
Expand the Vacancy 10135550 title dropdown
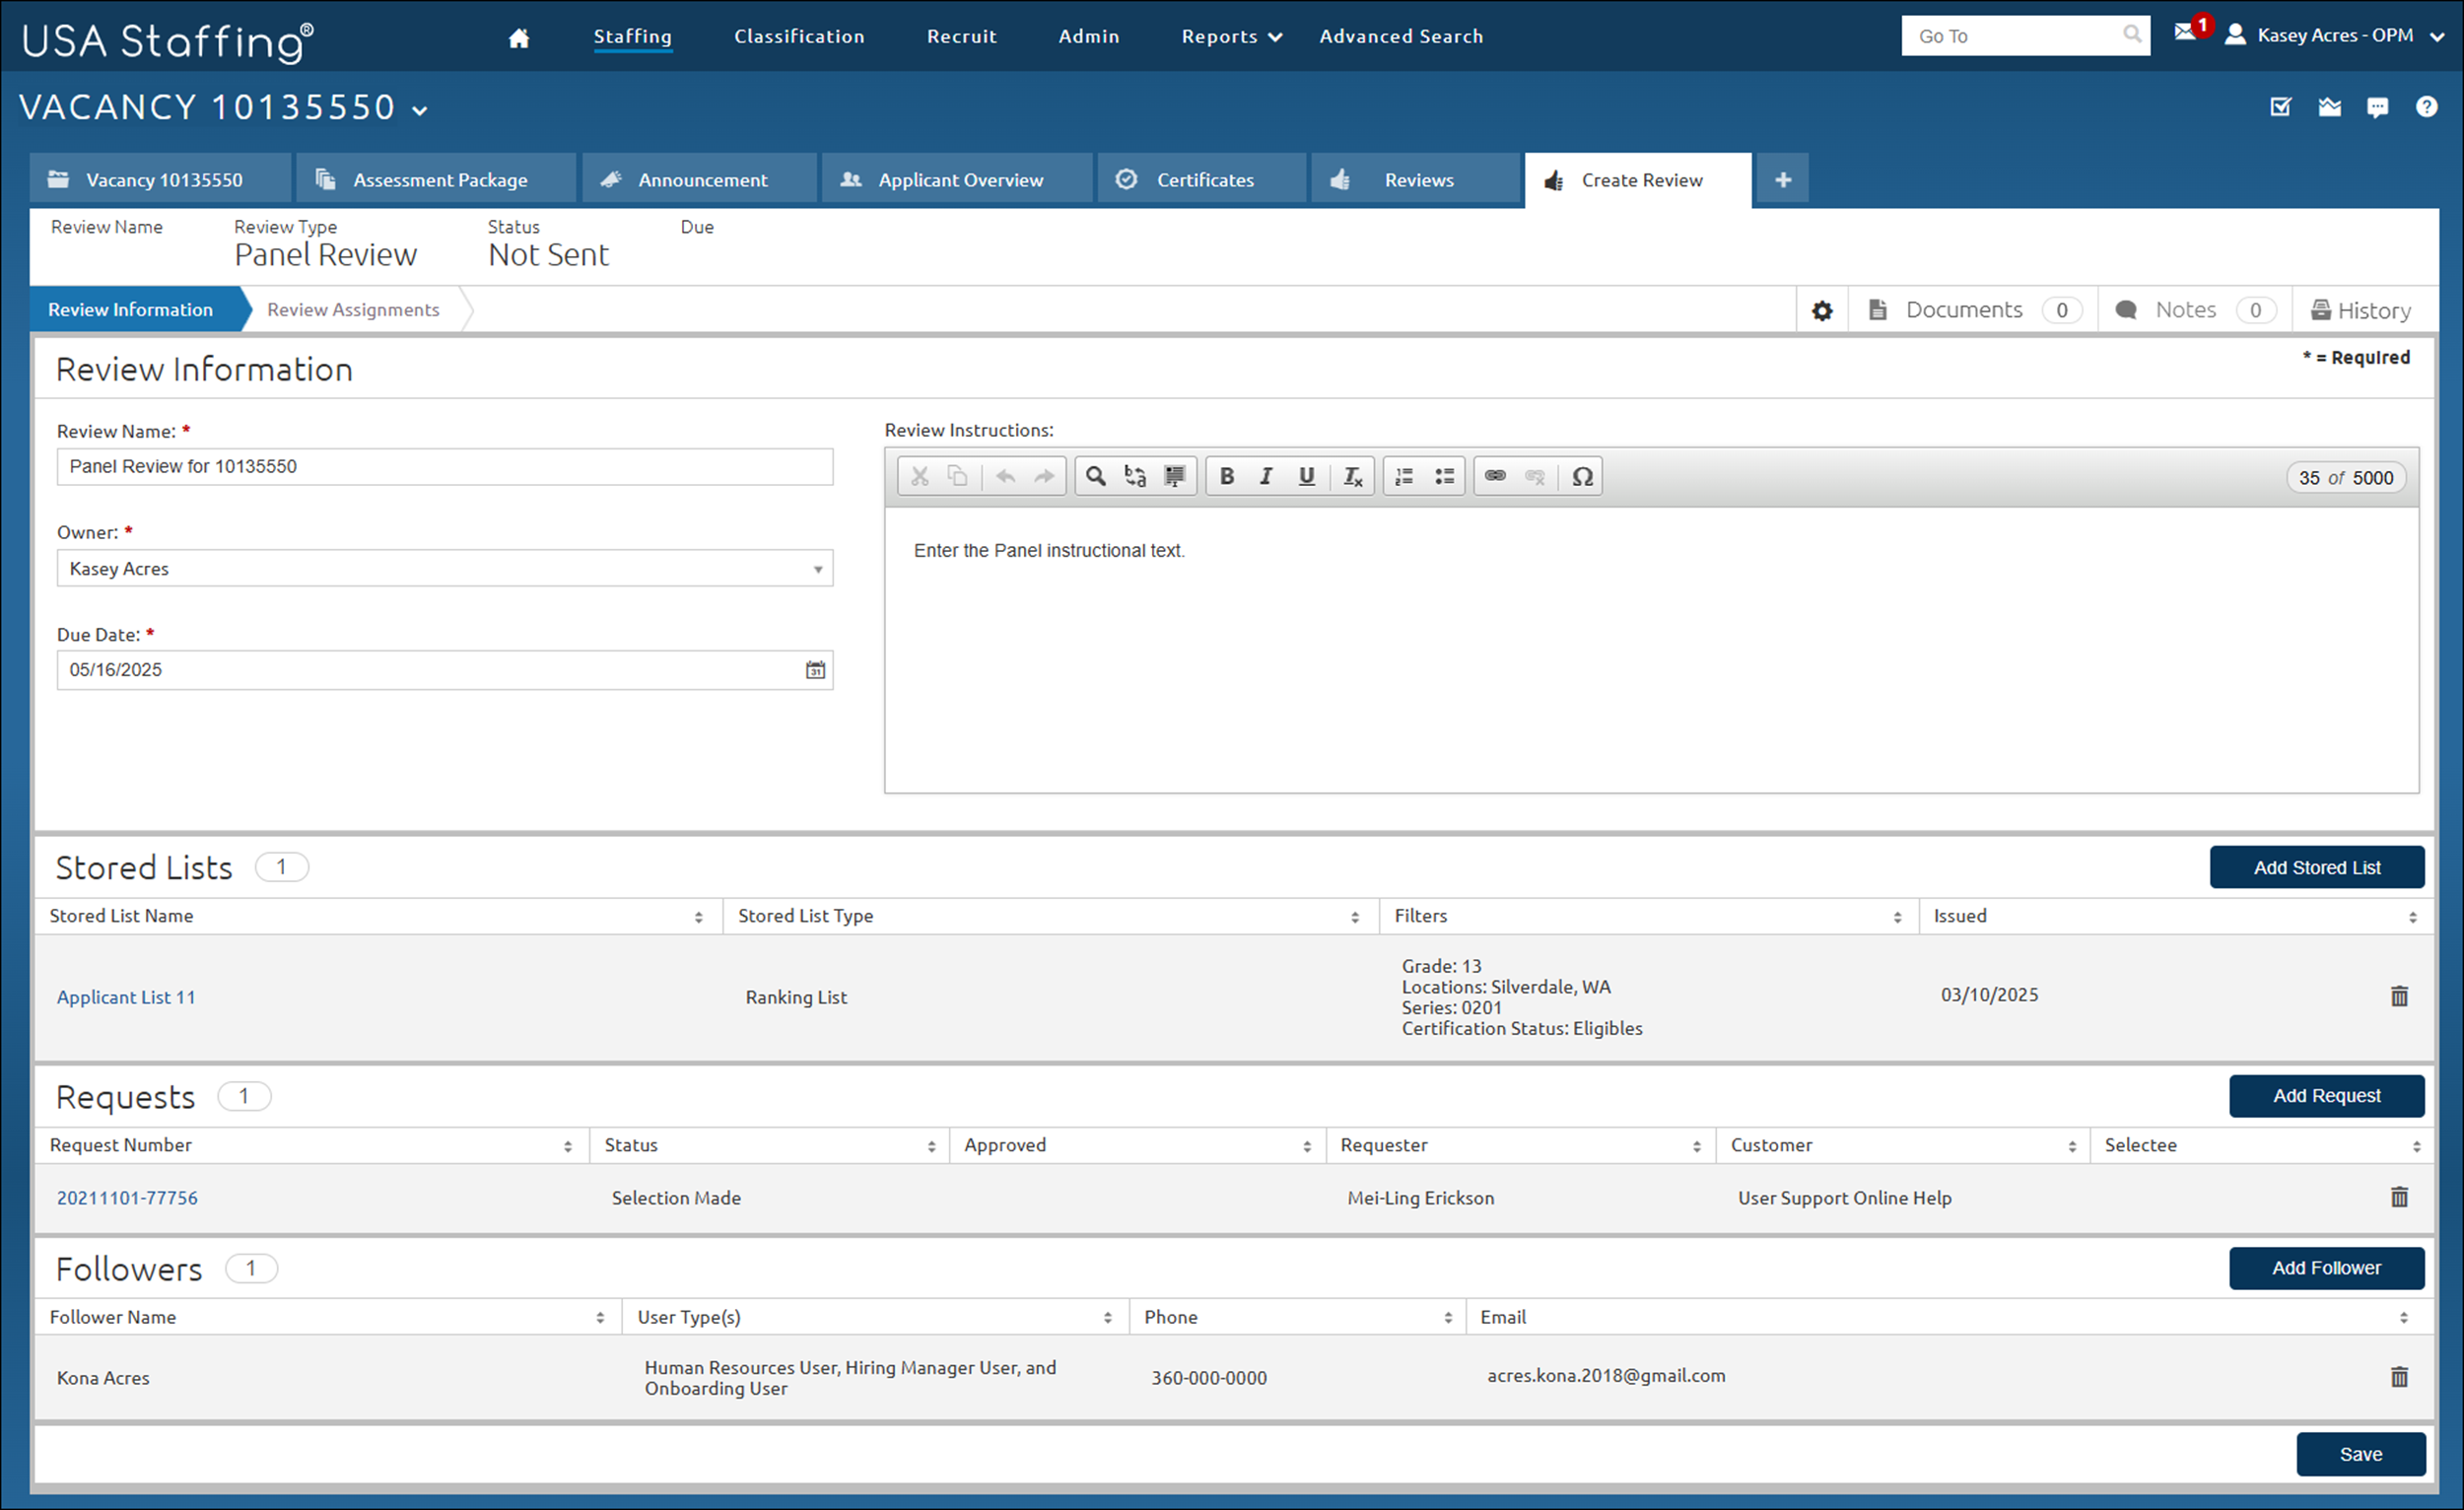pos(420,110)
